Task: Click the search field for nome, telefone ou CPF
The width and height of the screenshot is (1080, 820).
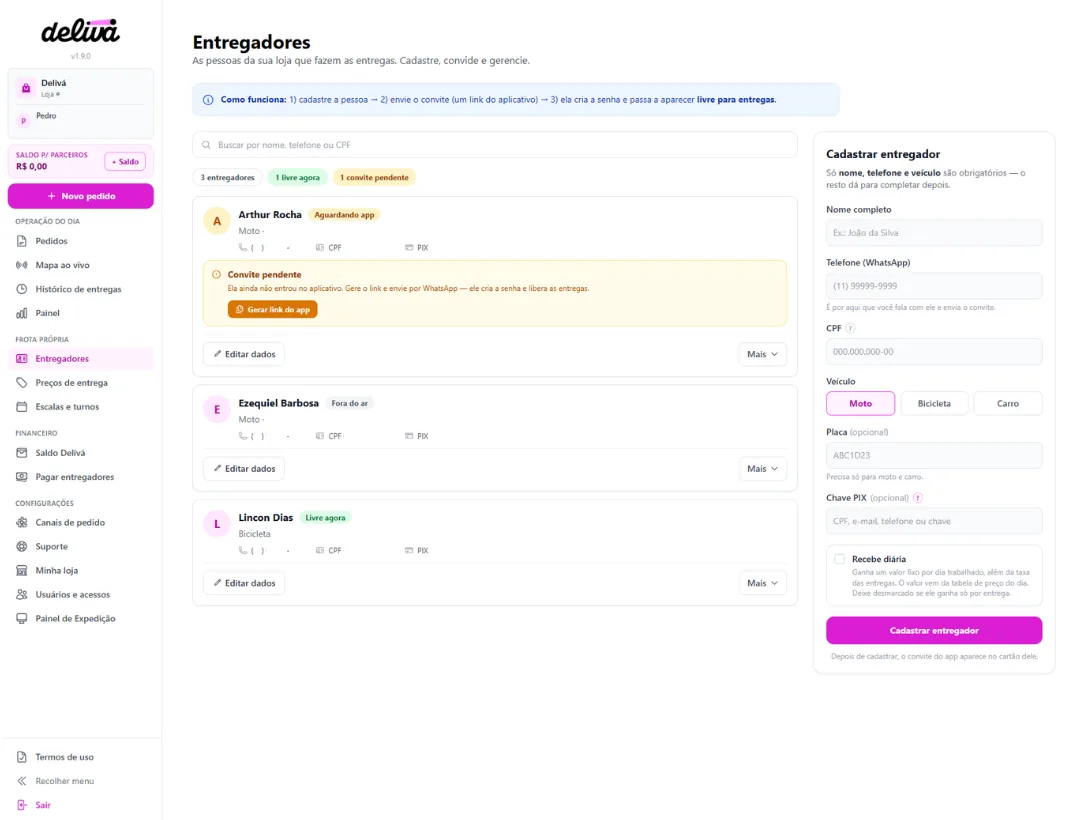Action: [495, 145]
